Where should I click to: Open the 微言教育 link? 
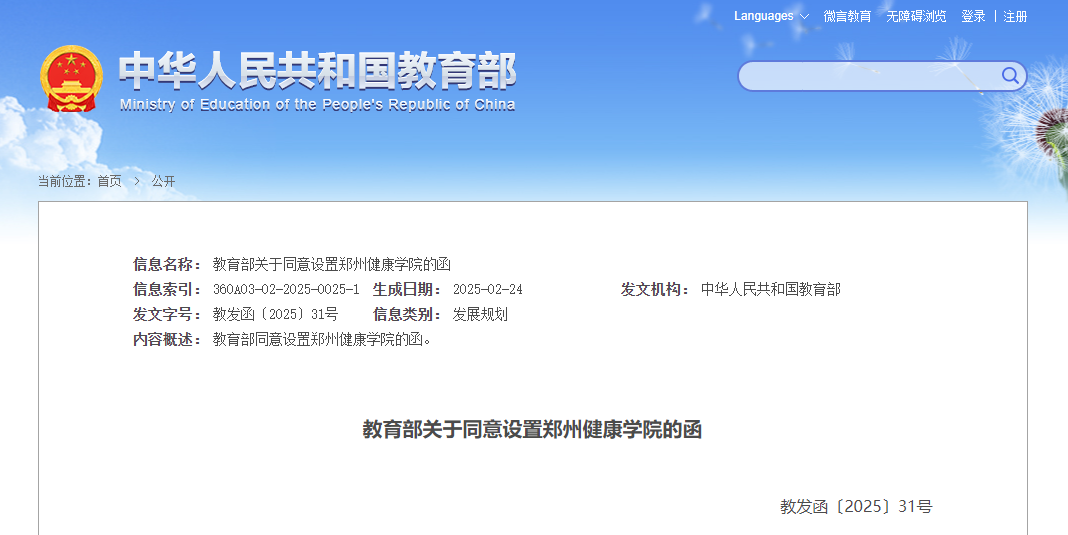click(x=847, y=16)
